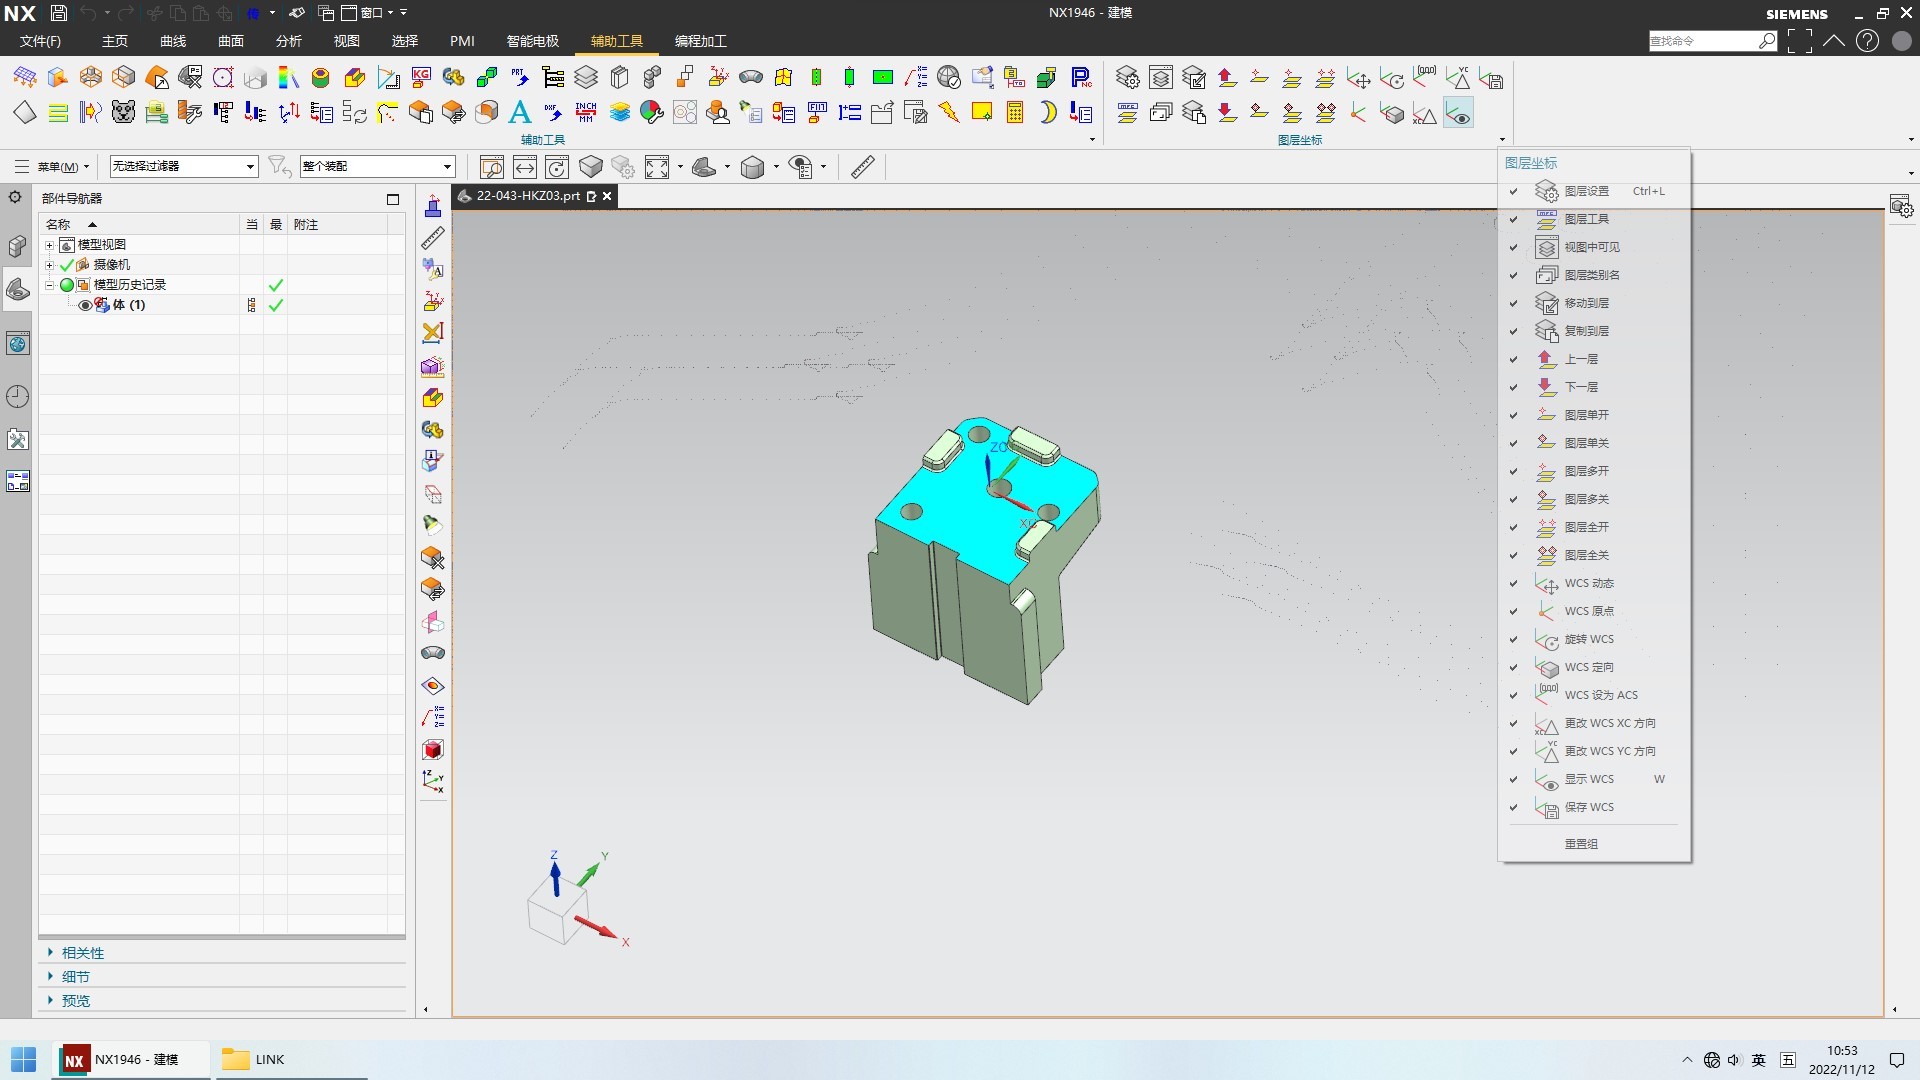This screenshot has height=1080, width=1920.
Task: Click 重置组 at bottom of list
Action: [x=1581, y=844]
